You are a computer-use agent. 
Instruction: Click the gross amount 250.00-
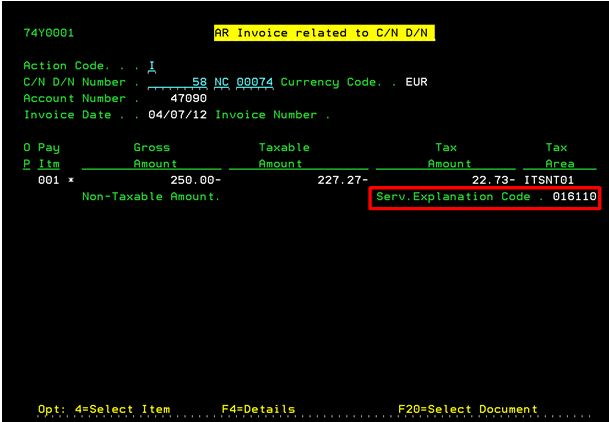(196, 180)
